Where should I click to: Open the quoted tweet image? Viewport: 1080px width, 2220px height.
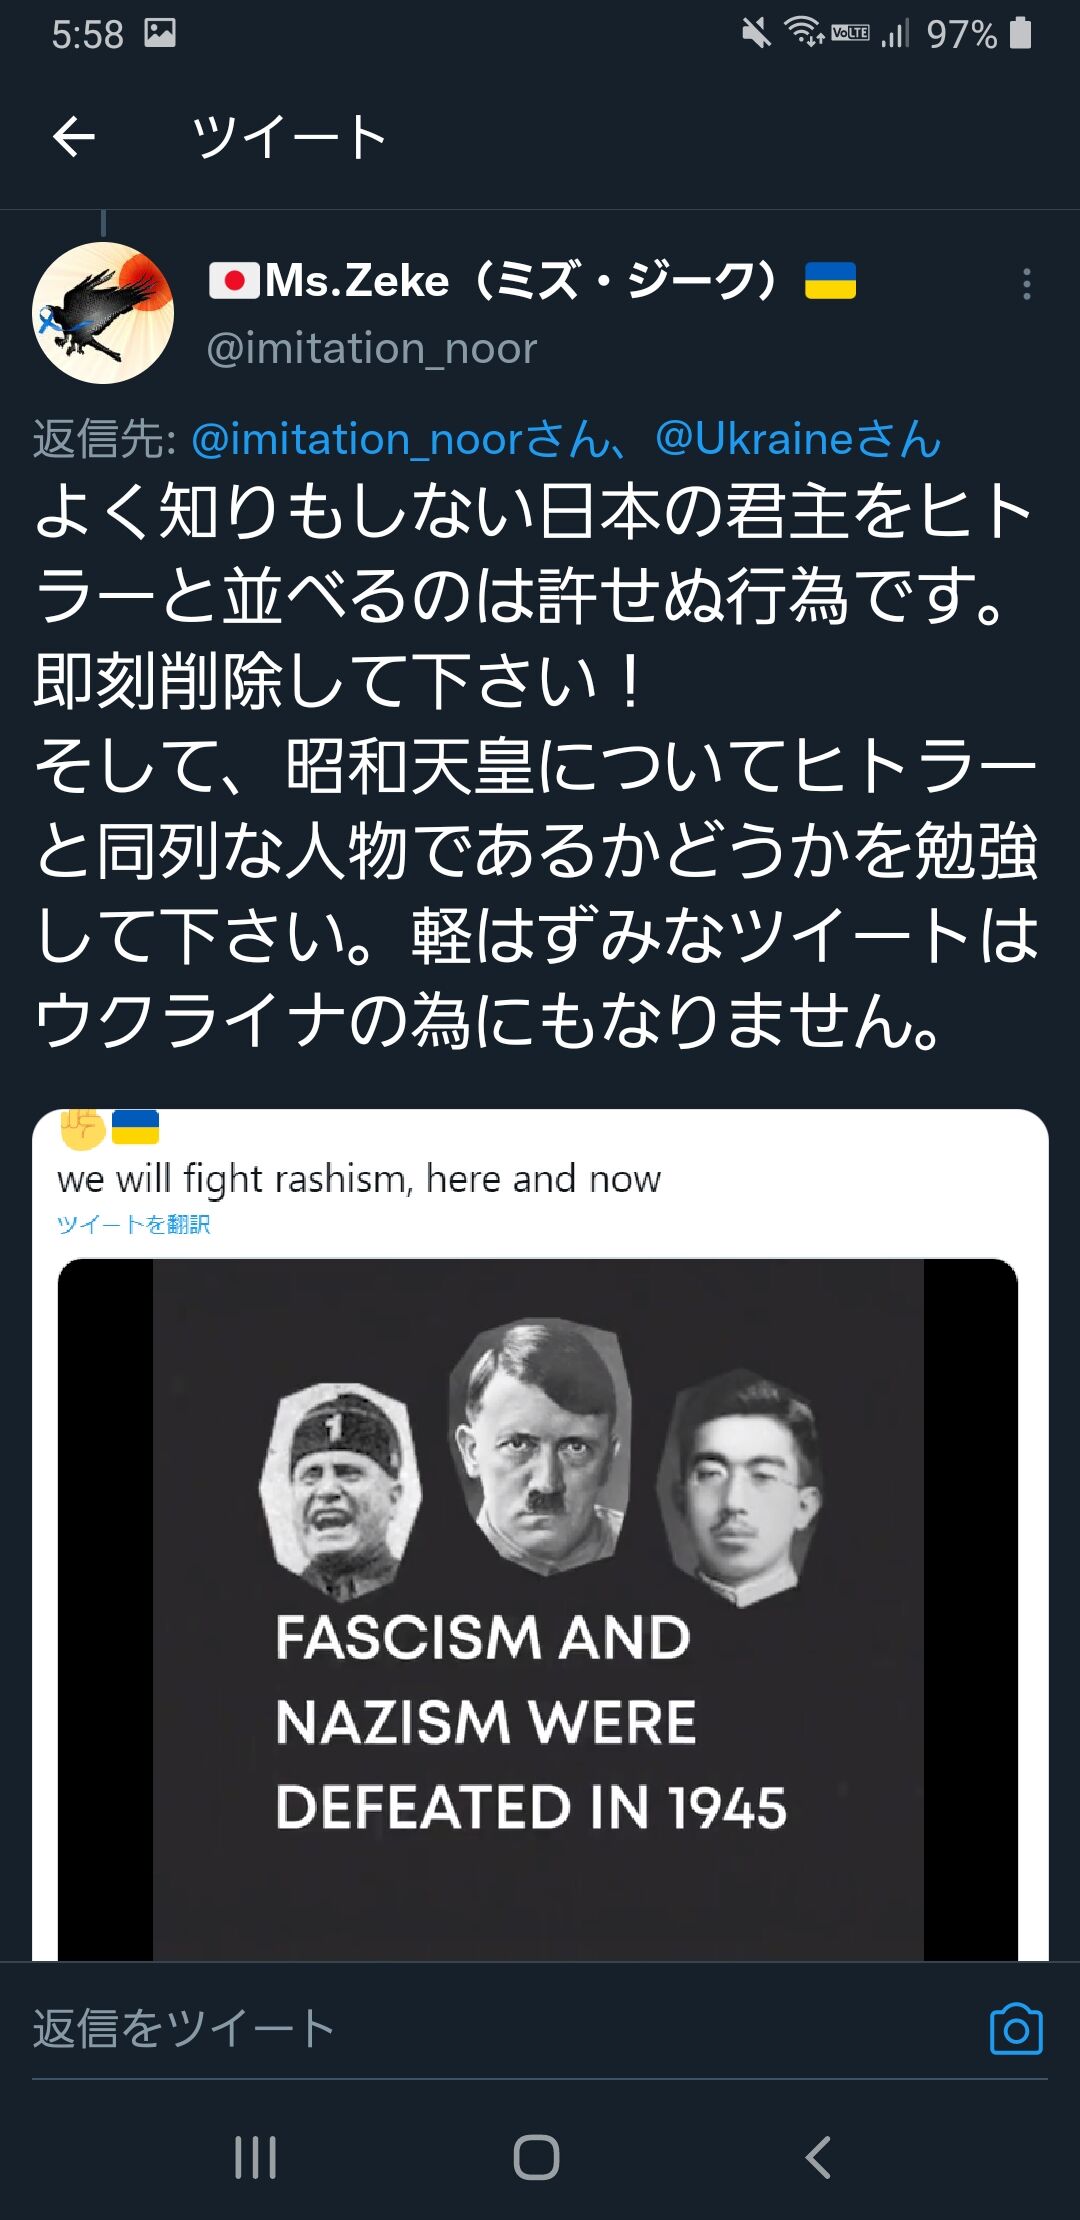[538, 1608]
